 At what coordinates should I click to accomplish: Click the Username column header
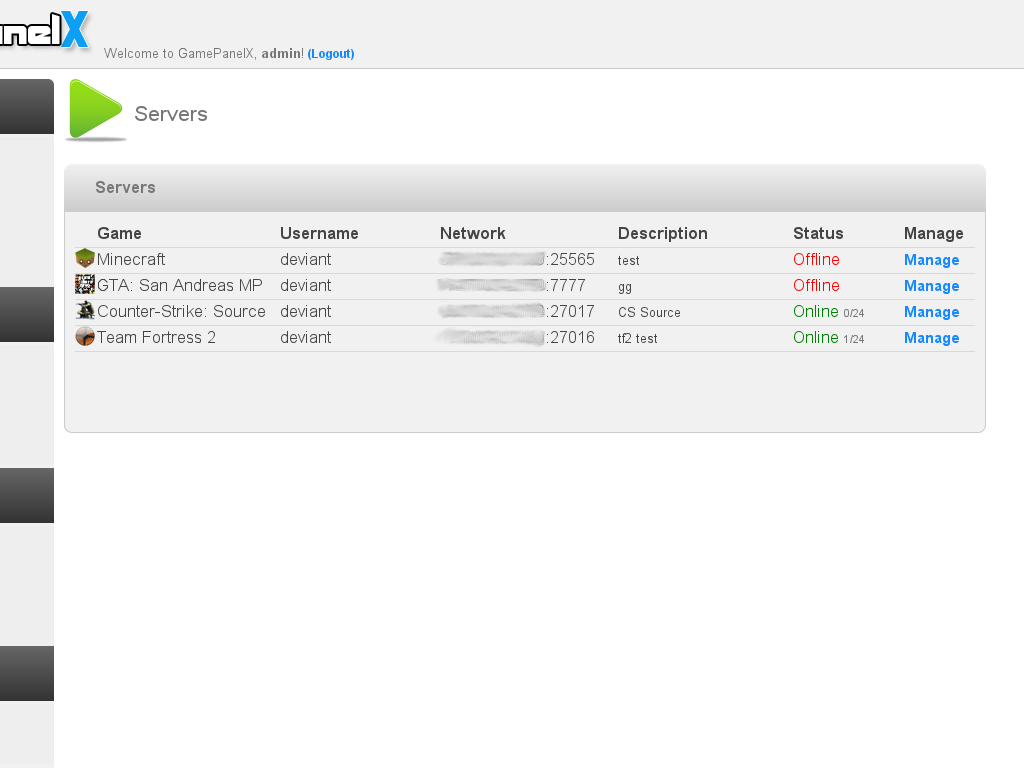(x=319, y=233)
